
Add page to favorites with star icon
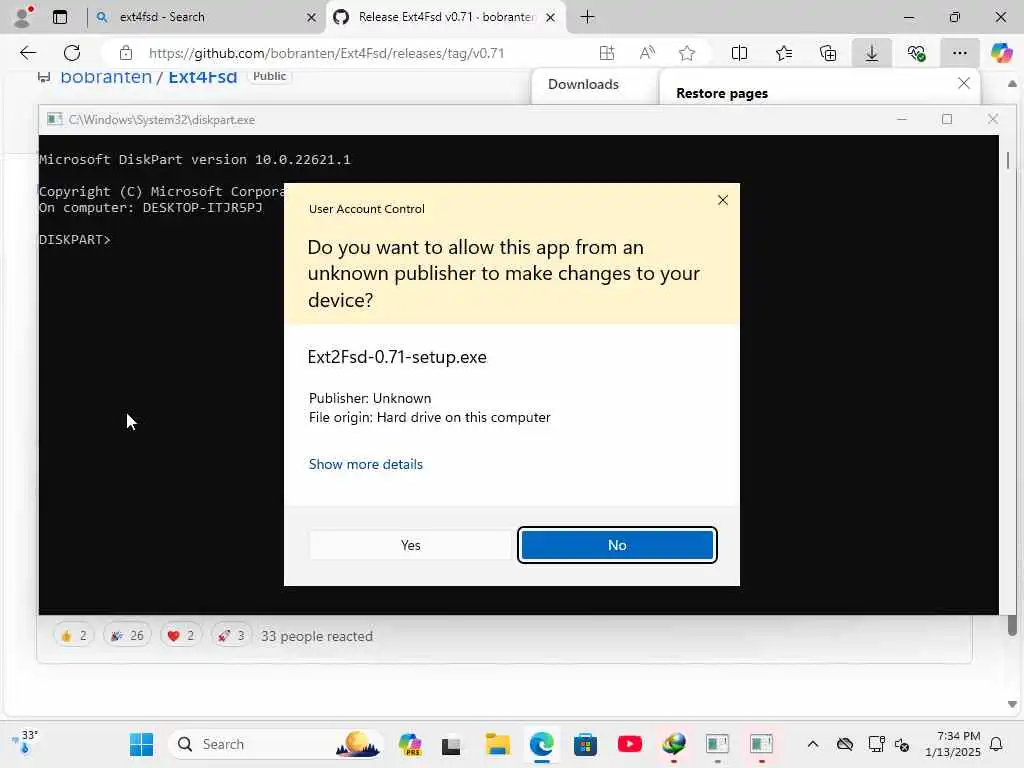point(686,53)
